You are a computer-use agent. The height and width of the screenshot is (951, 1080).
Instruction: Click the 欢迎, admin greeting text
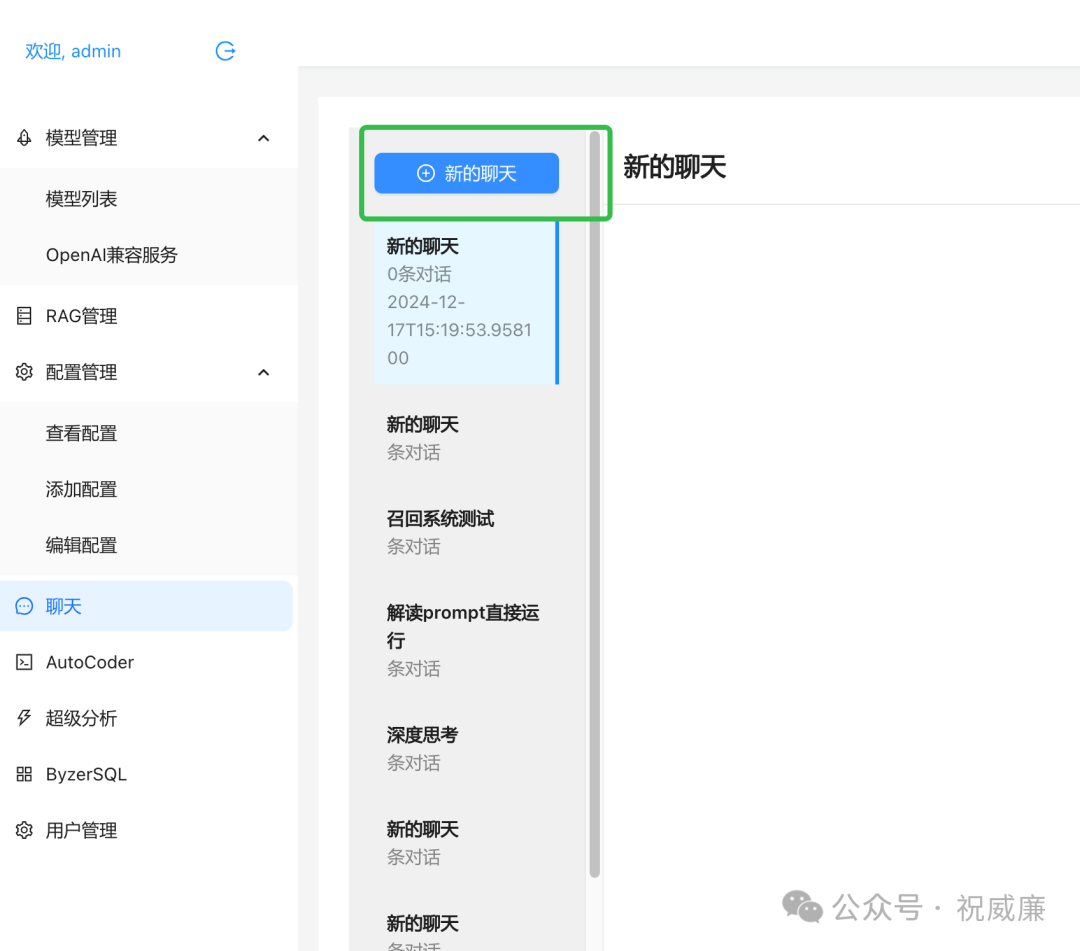point(73,51)
